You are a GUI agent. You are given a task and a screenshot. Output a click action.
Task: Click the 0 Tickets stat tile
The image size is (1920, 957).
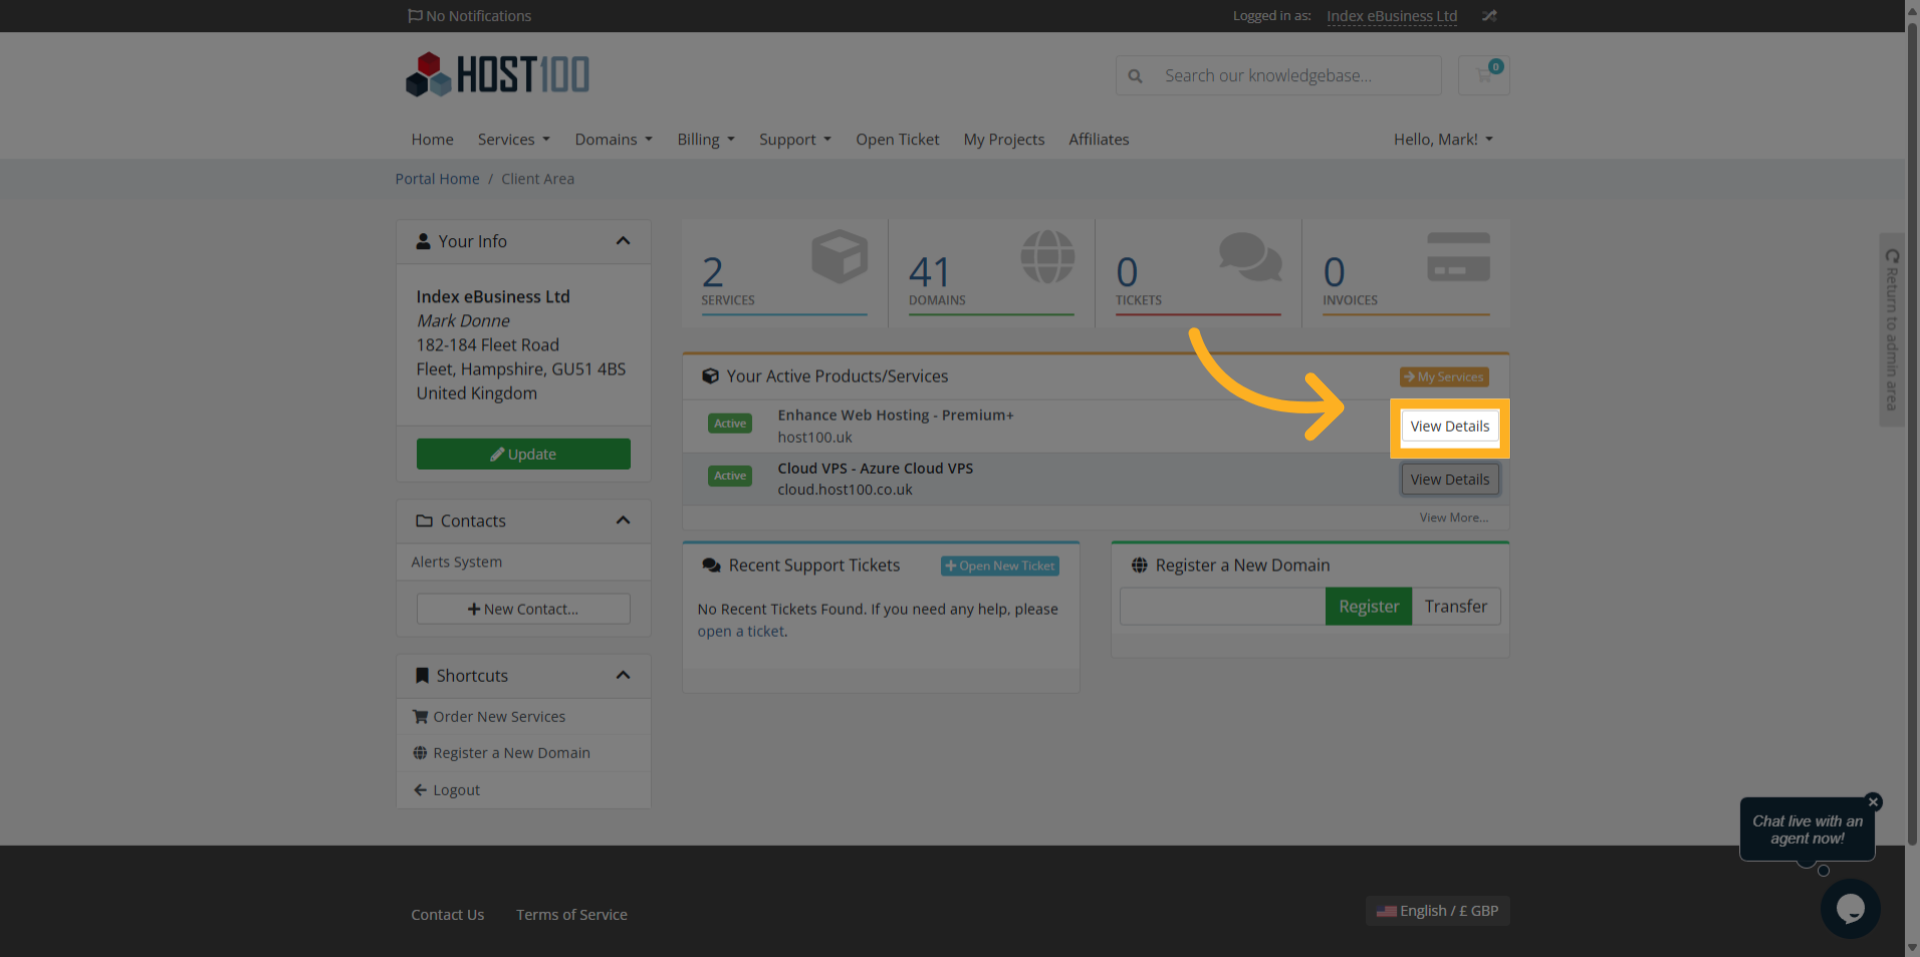click(1199, 273)
